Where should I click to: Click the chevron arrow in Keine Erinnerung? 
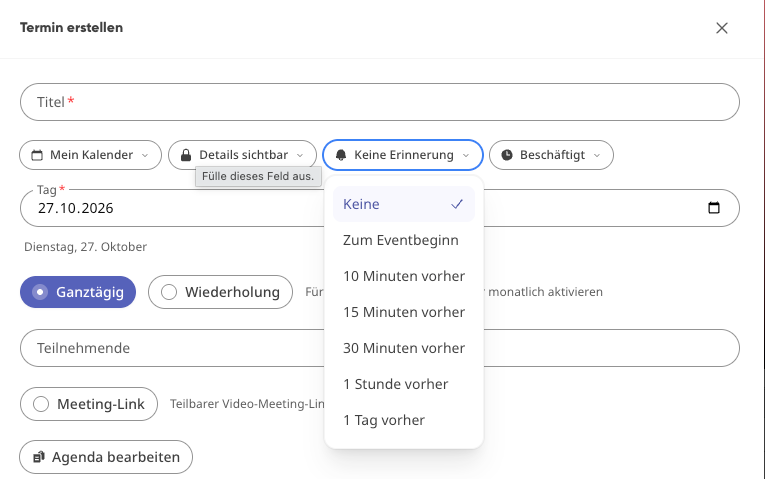(466, 156)
